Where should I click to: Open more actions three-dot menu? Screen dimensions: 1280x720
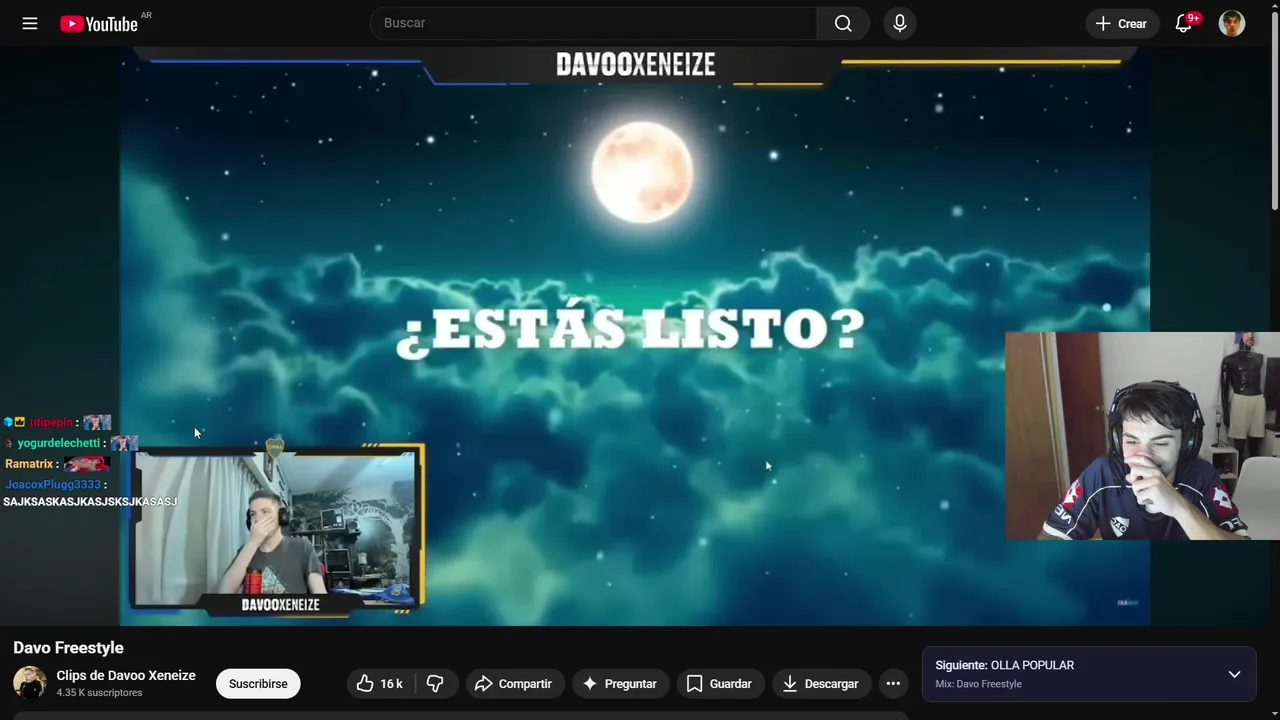tap(894, 684)
